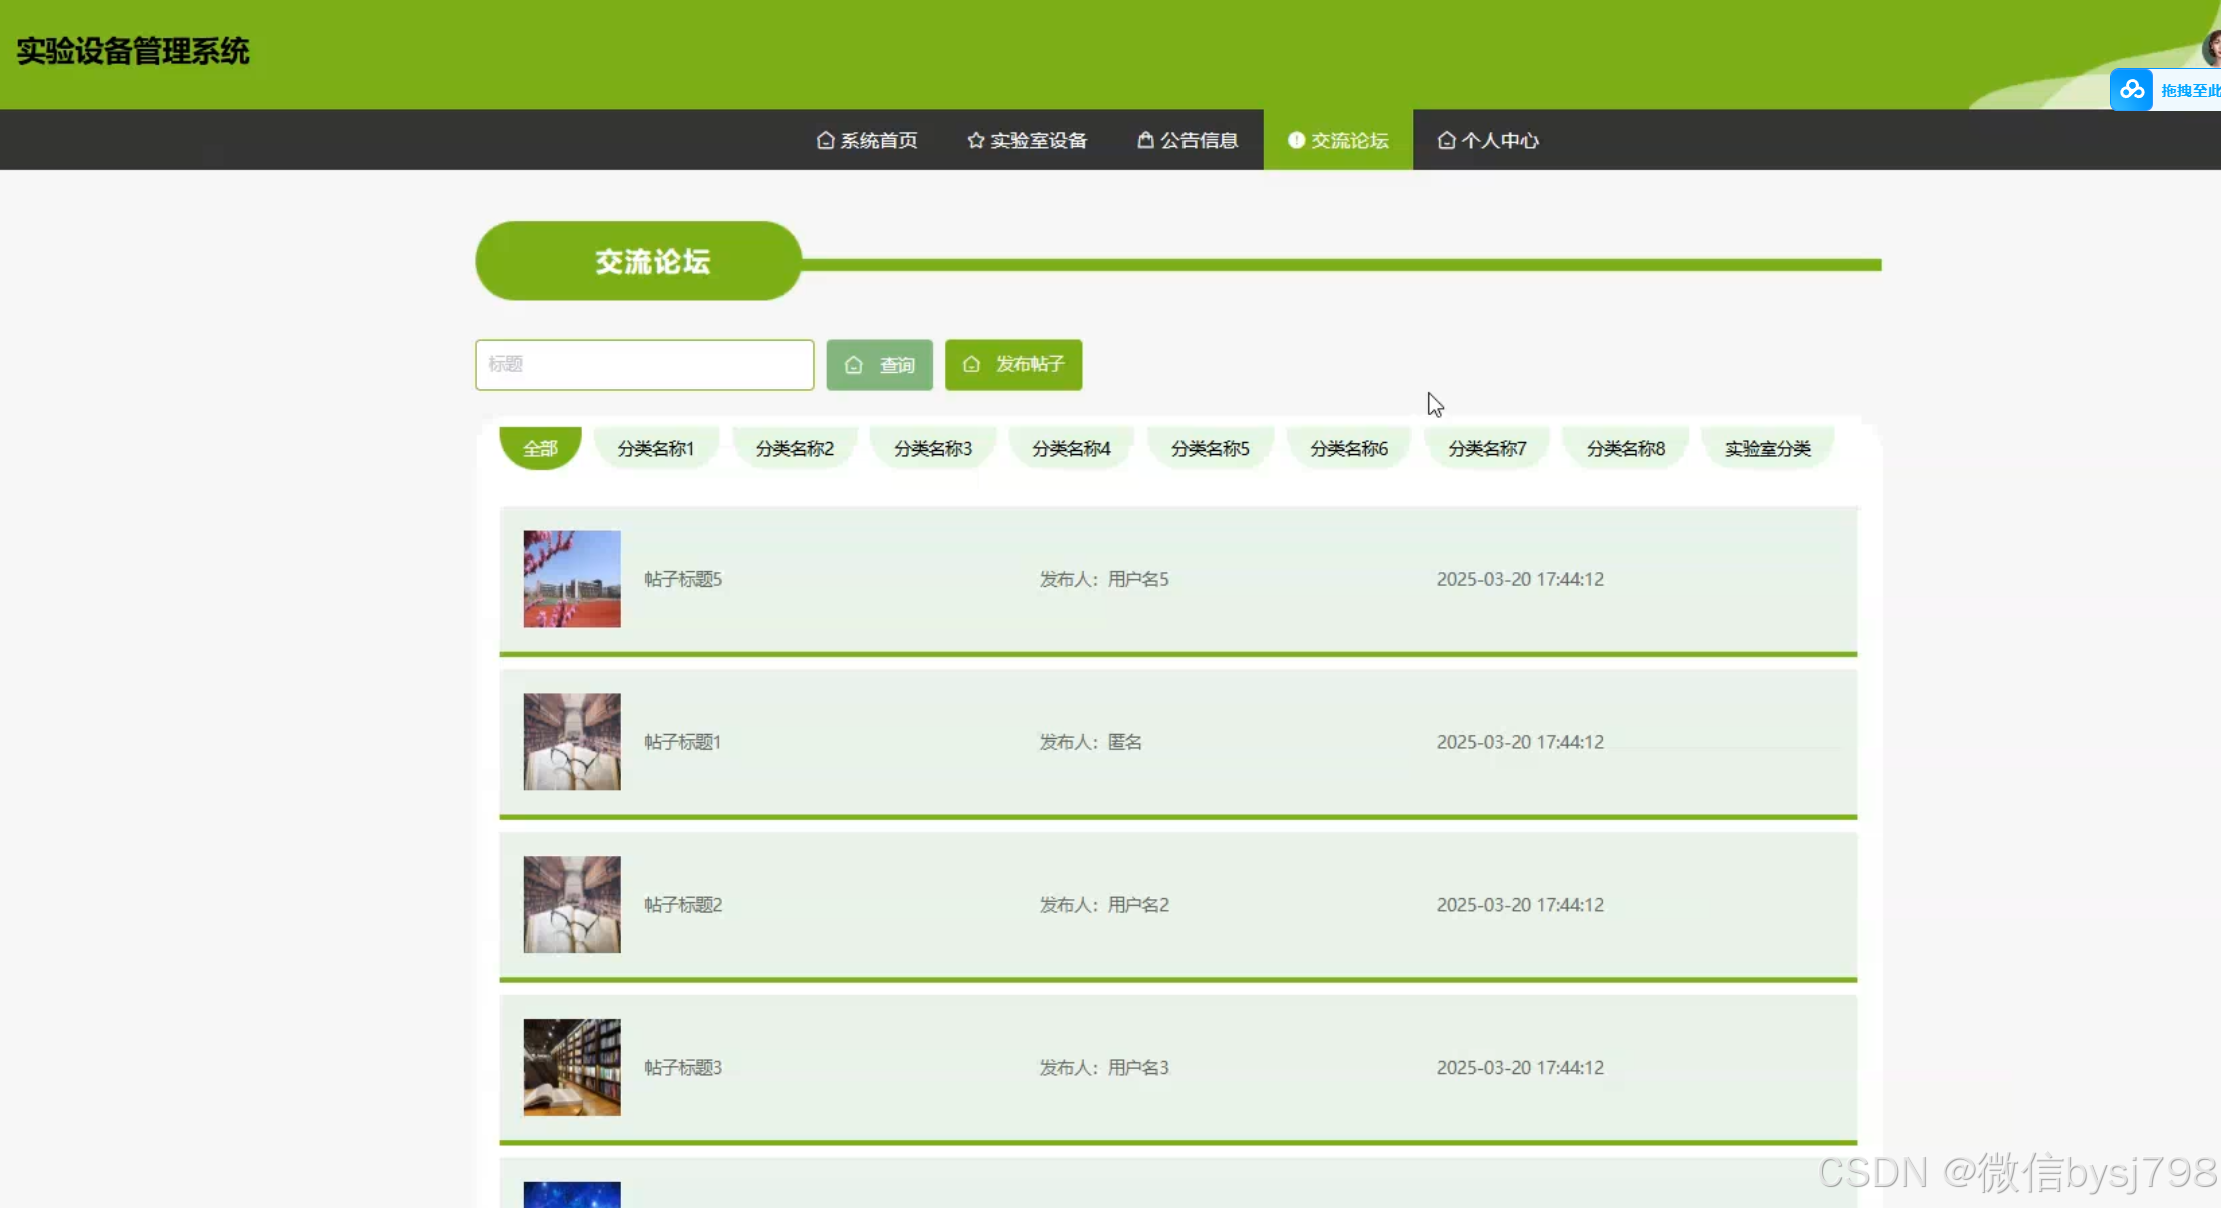Viewport: 2221px width, 1208px height.
Task: Open the post titled 帖子标题1
Action: (683, 742)
